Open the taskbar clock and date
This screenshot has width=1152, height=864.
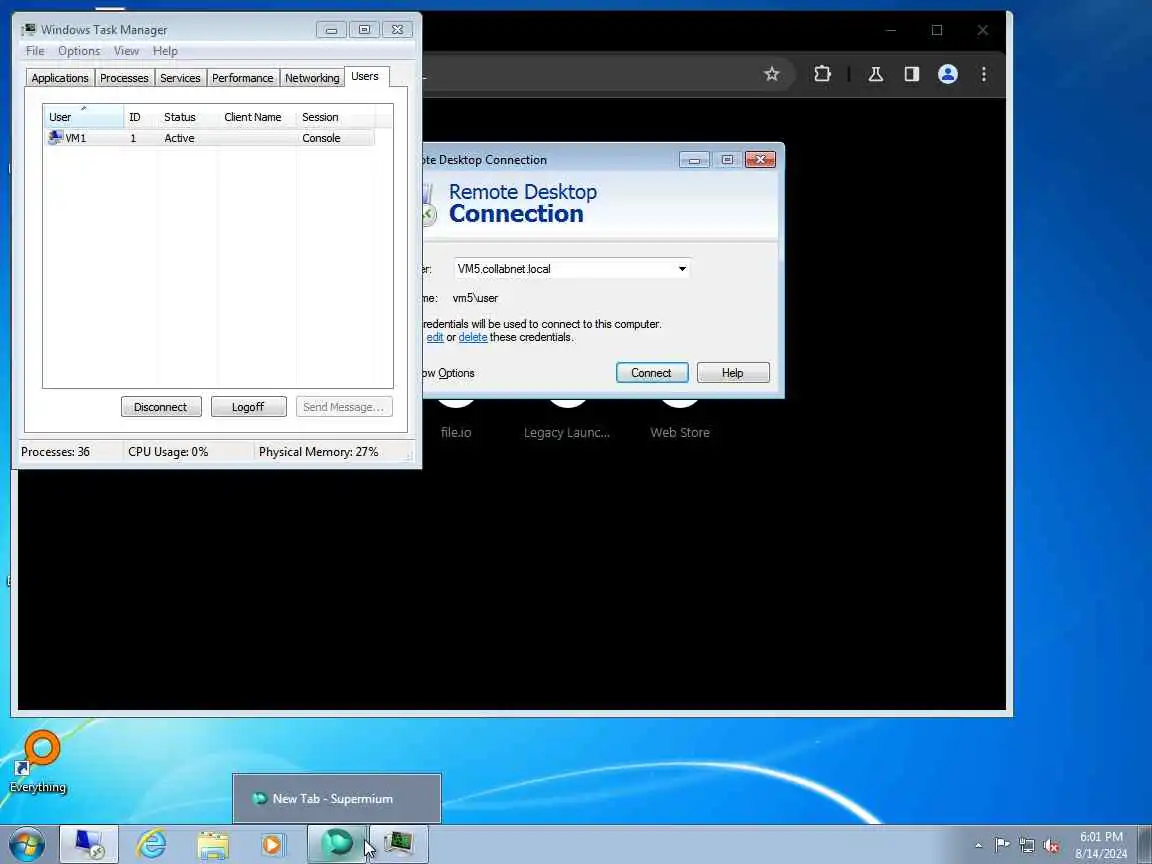1101,845
